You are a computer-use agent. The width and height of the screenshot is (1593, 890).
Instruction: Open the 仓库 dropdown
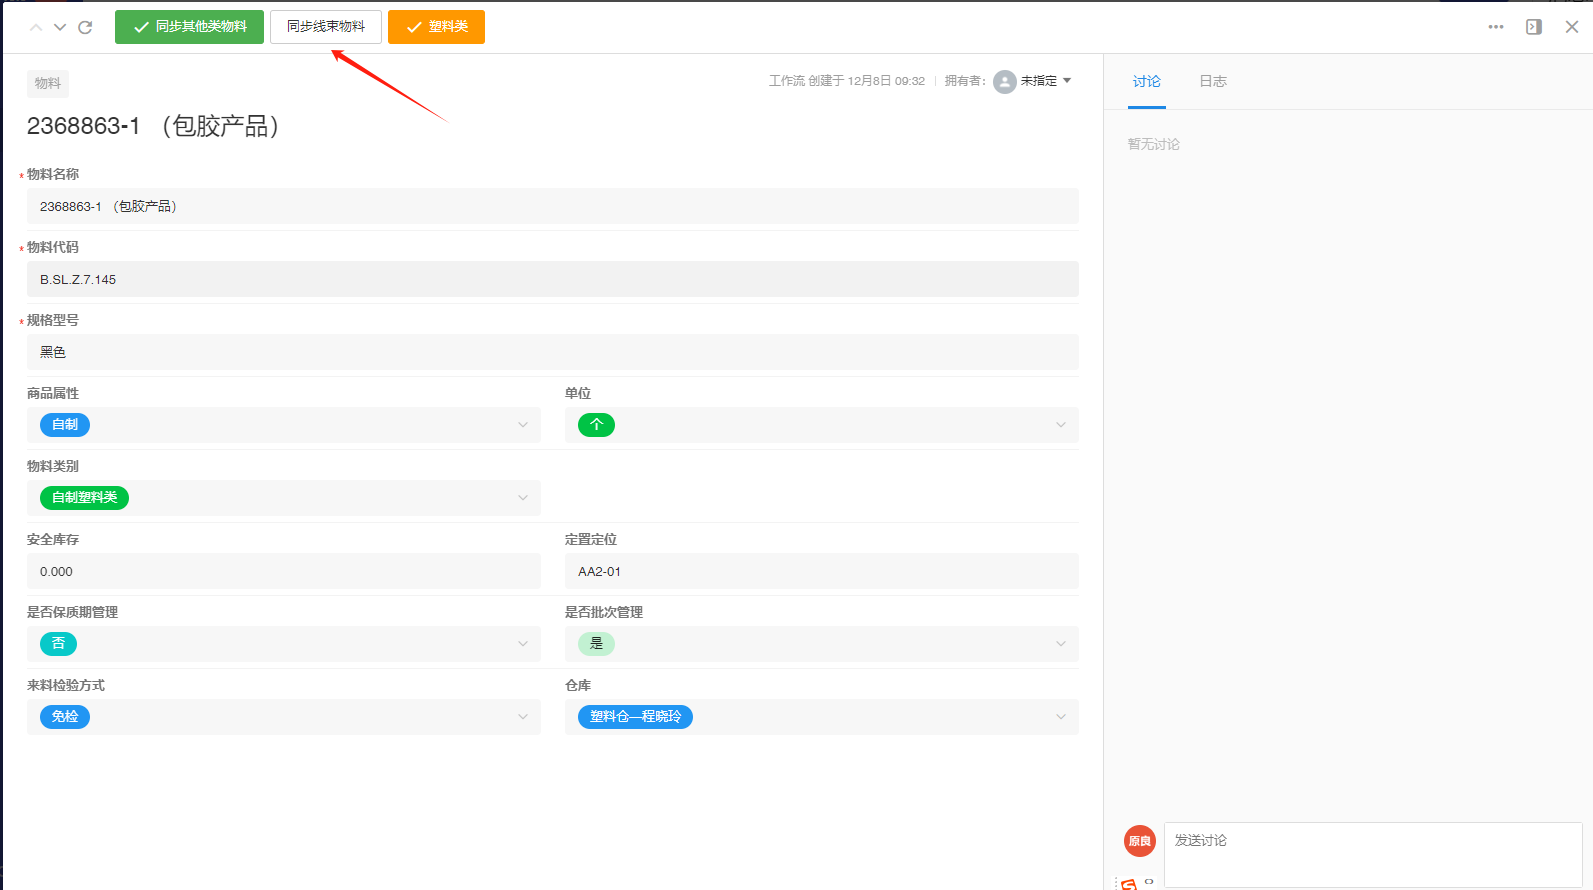(x=1060, y=717)
